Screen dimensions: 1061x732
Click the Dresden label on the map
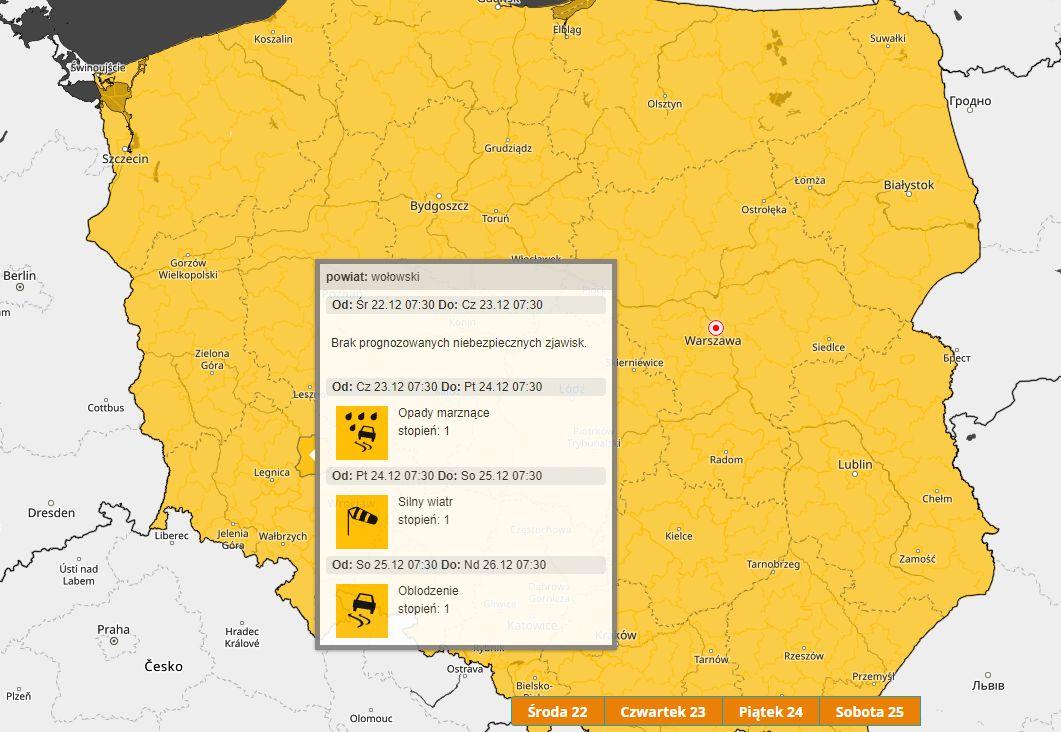(51, 513)
